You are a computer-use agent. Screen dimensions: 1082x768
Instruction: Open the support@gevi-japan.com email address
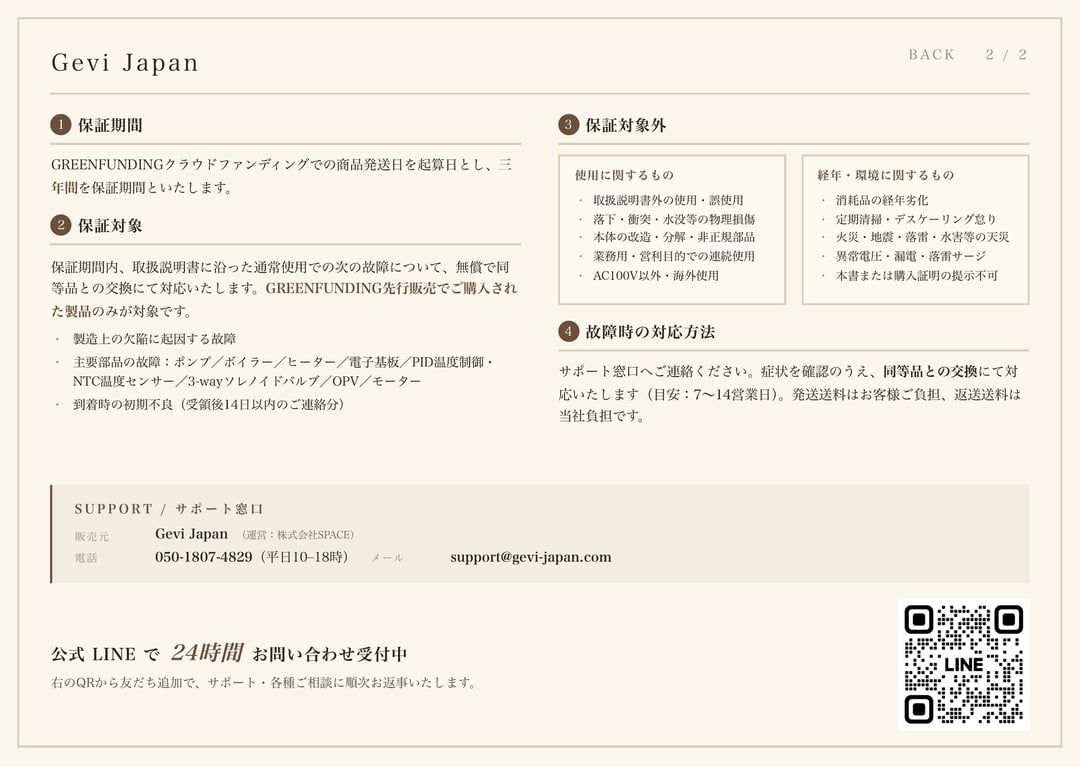pyautogui.click(x=531, y=557)
